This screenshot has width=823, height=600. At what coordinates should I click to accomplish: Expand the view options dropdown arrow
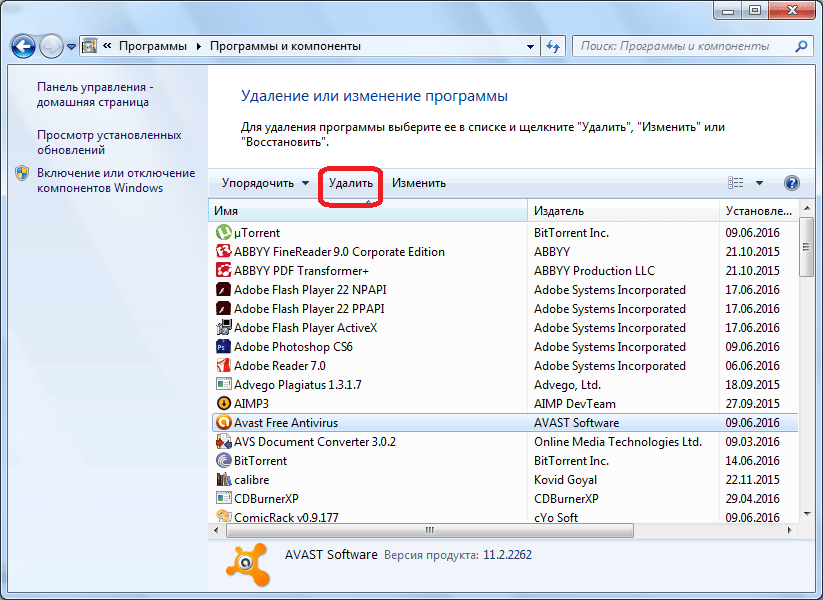(759, 183)
